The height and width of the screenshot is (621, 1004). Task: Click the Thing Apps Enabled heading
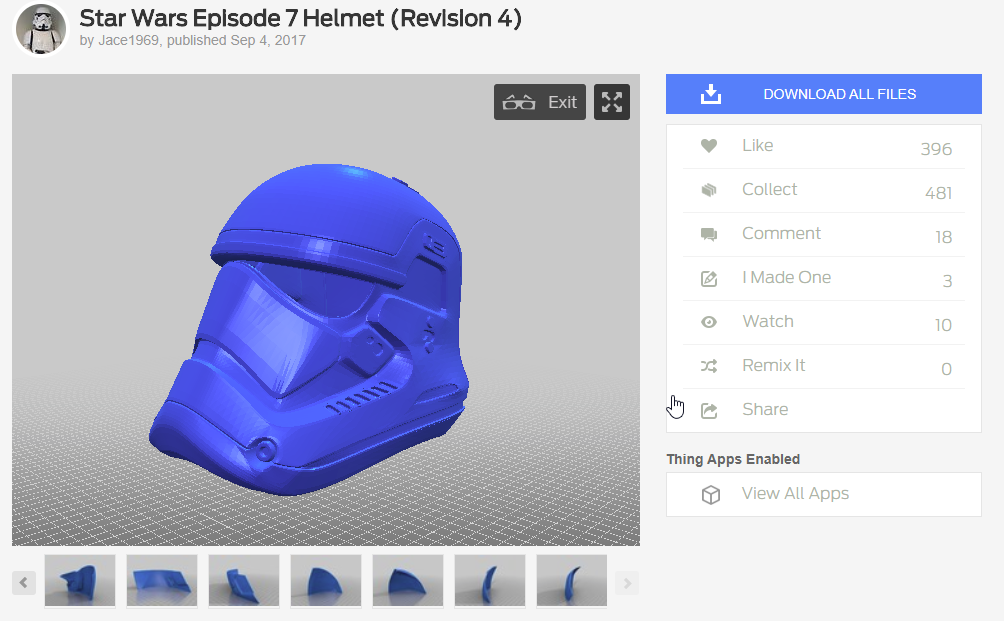pyautogui.click(x=733, y=459)
